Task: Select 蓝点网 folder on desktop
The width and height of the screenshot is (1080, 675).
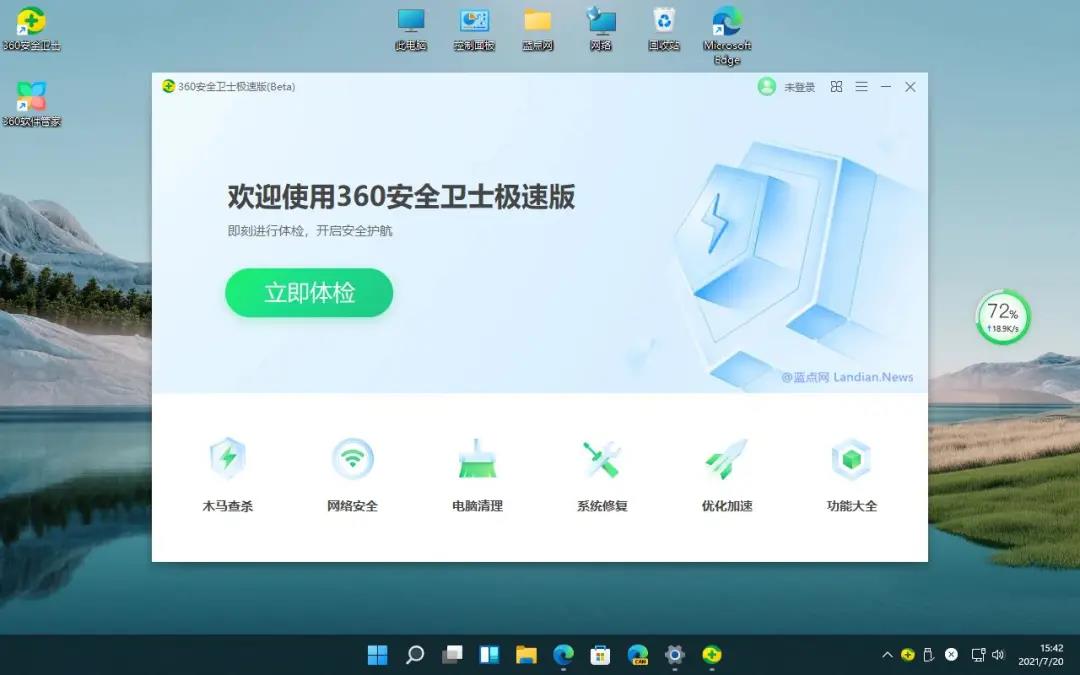Action: pyautogui.click(x=538, y=30)
